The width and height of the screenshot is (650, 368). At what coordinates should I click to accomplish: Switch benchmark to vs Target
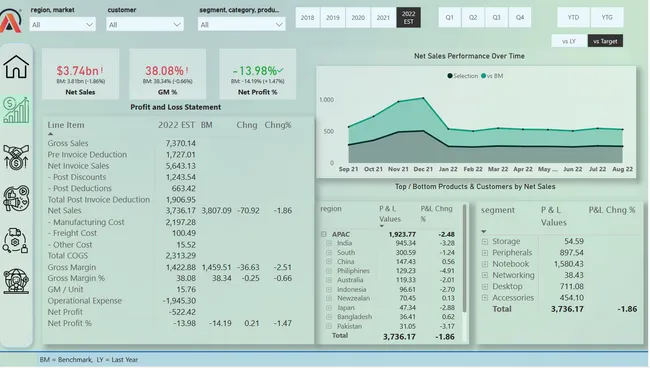[x=605, y=41]
